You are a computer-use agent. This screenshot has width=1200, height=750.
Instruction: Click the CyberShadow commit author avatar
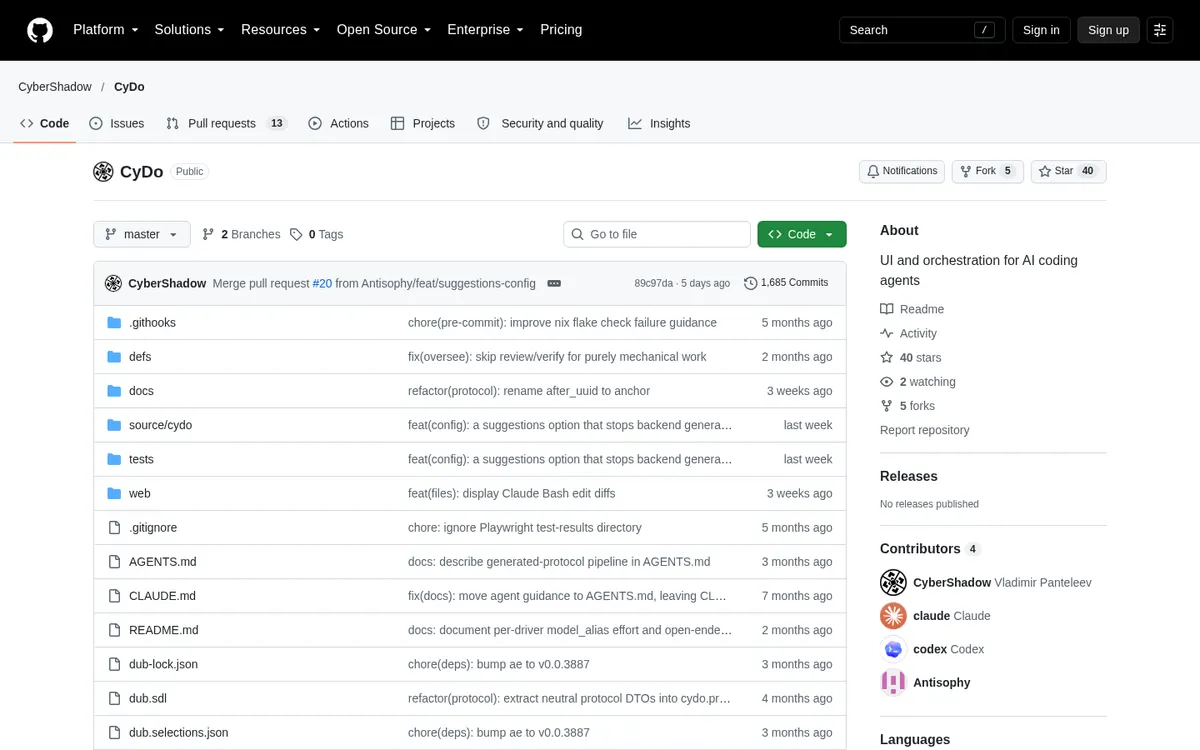point(113,283)
